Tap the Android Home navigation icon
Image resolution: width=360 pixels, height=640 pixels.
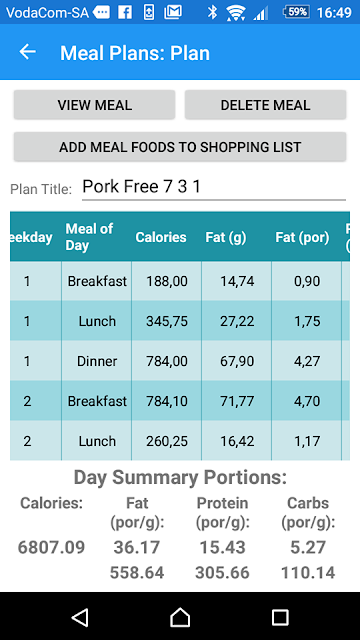pyautogui.click(x=180, y=617)
